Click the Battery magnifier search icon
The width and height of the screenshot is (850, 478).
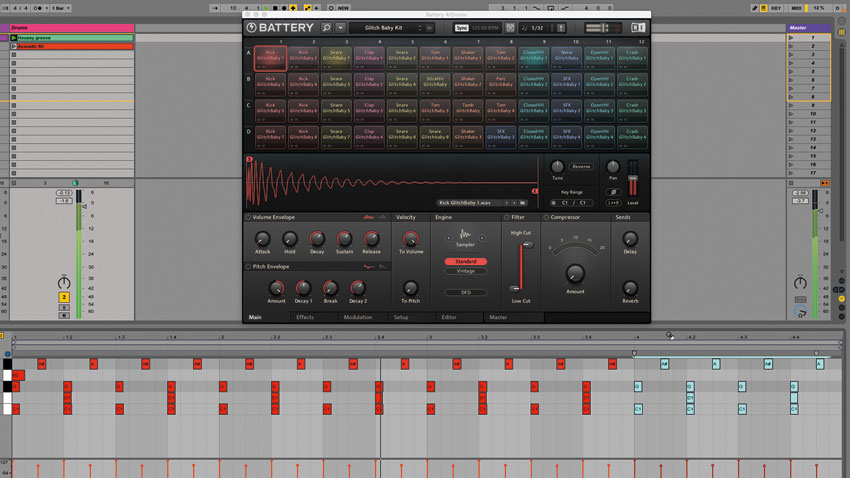point(326,28)
